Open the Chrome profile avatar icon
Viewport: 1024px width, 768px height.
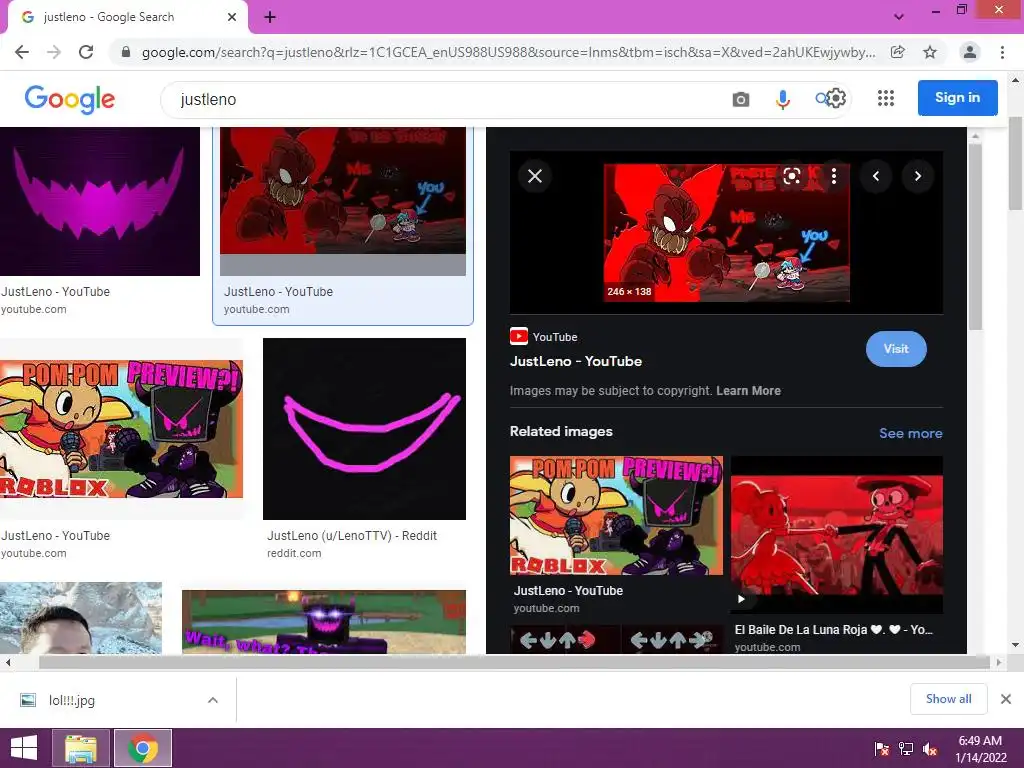970,52
